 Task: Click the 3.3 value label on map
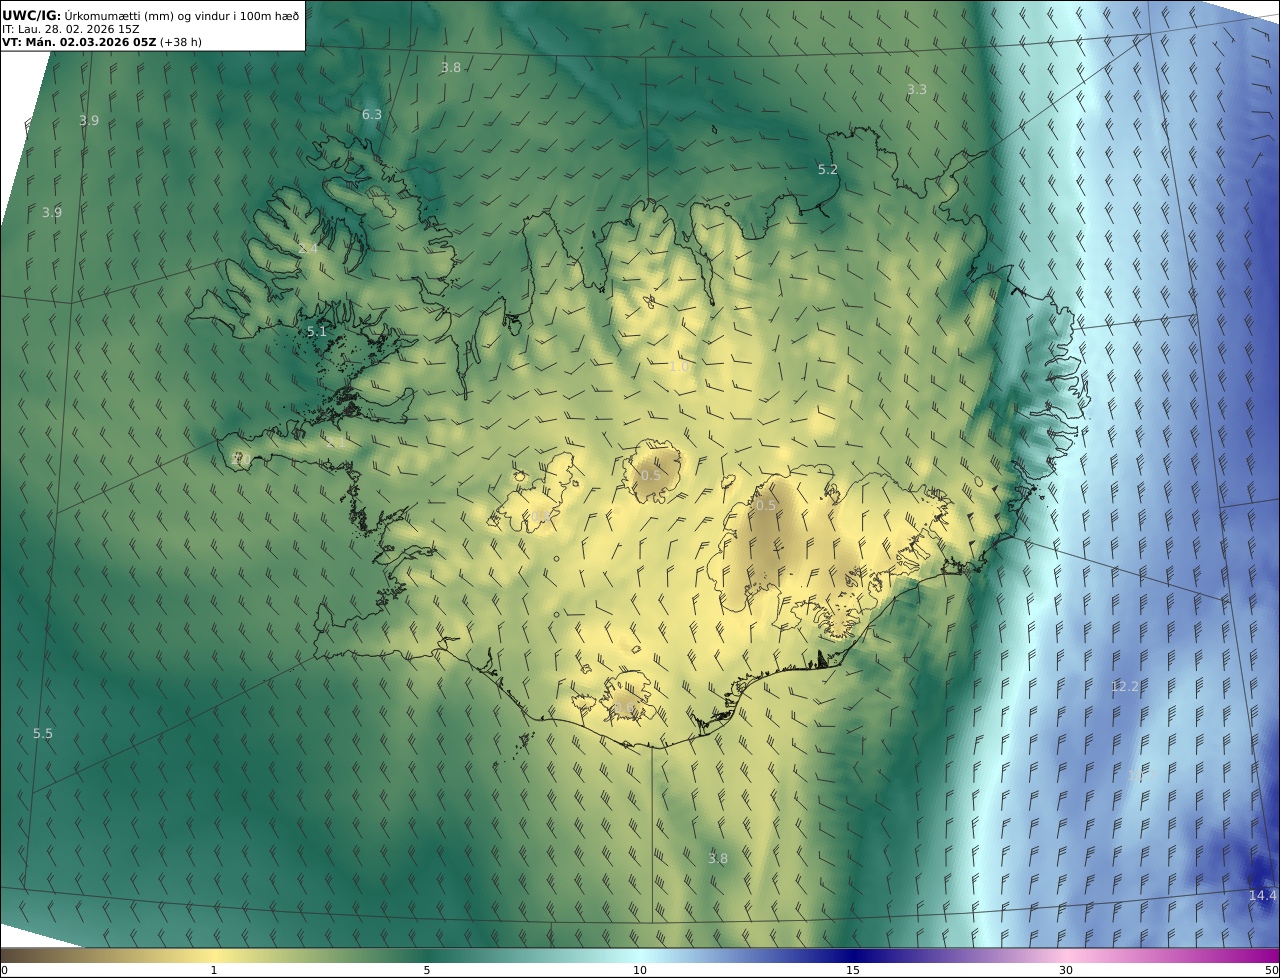coord(917,89)
